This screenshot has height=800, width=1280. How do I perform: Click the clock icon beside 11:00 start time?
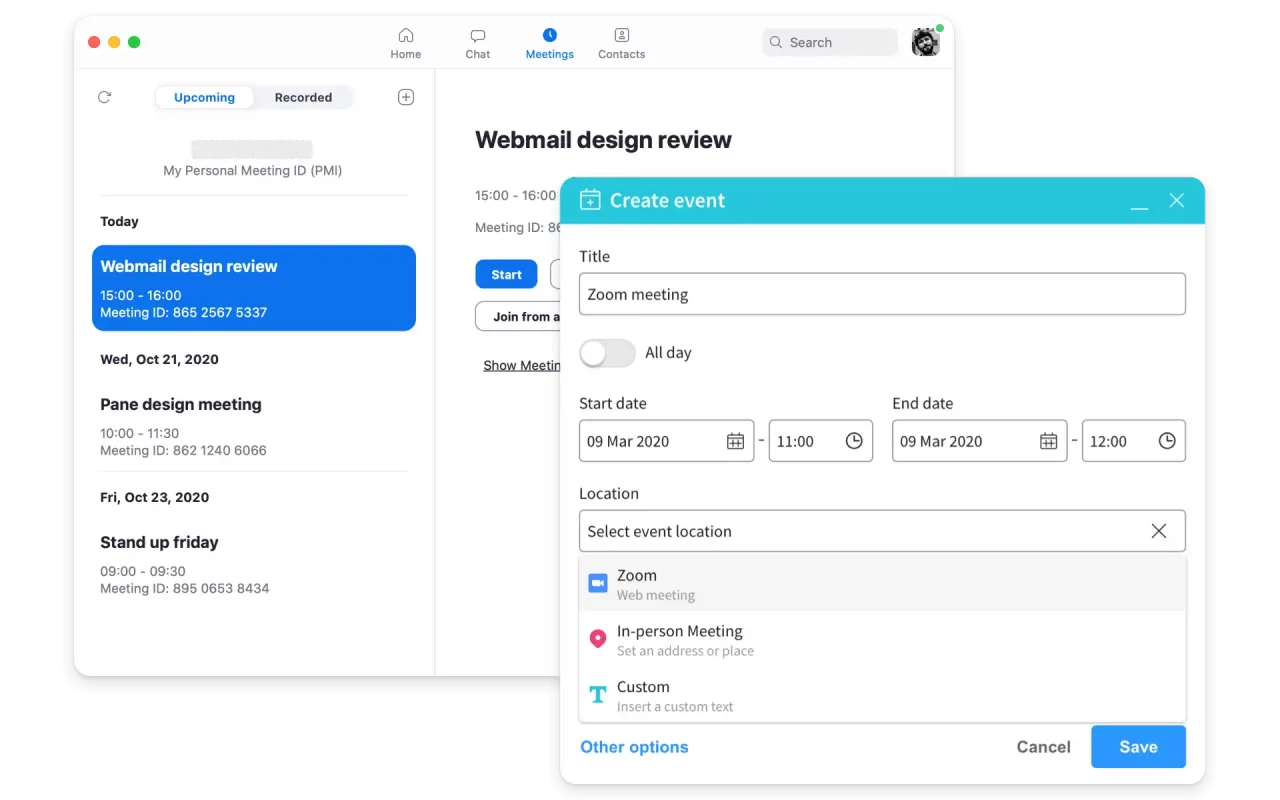click(x=854, y=441)
